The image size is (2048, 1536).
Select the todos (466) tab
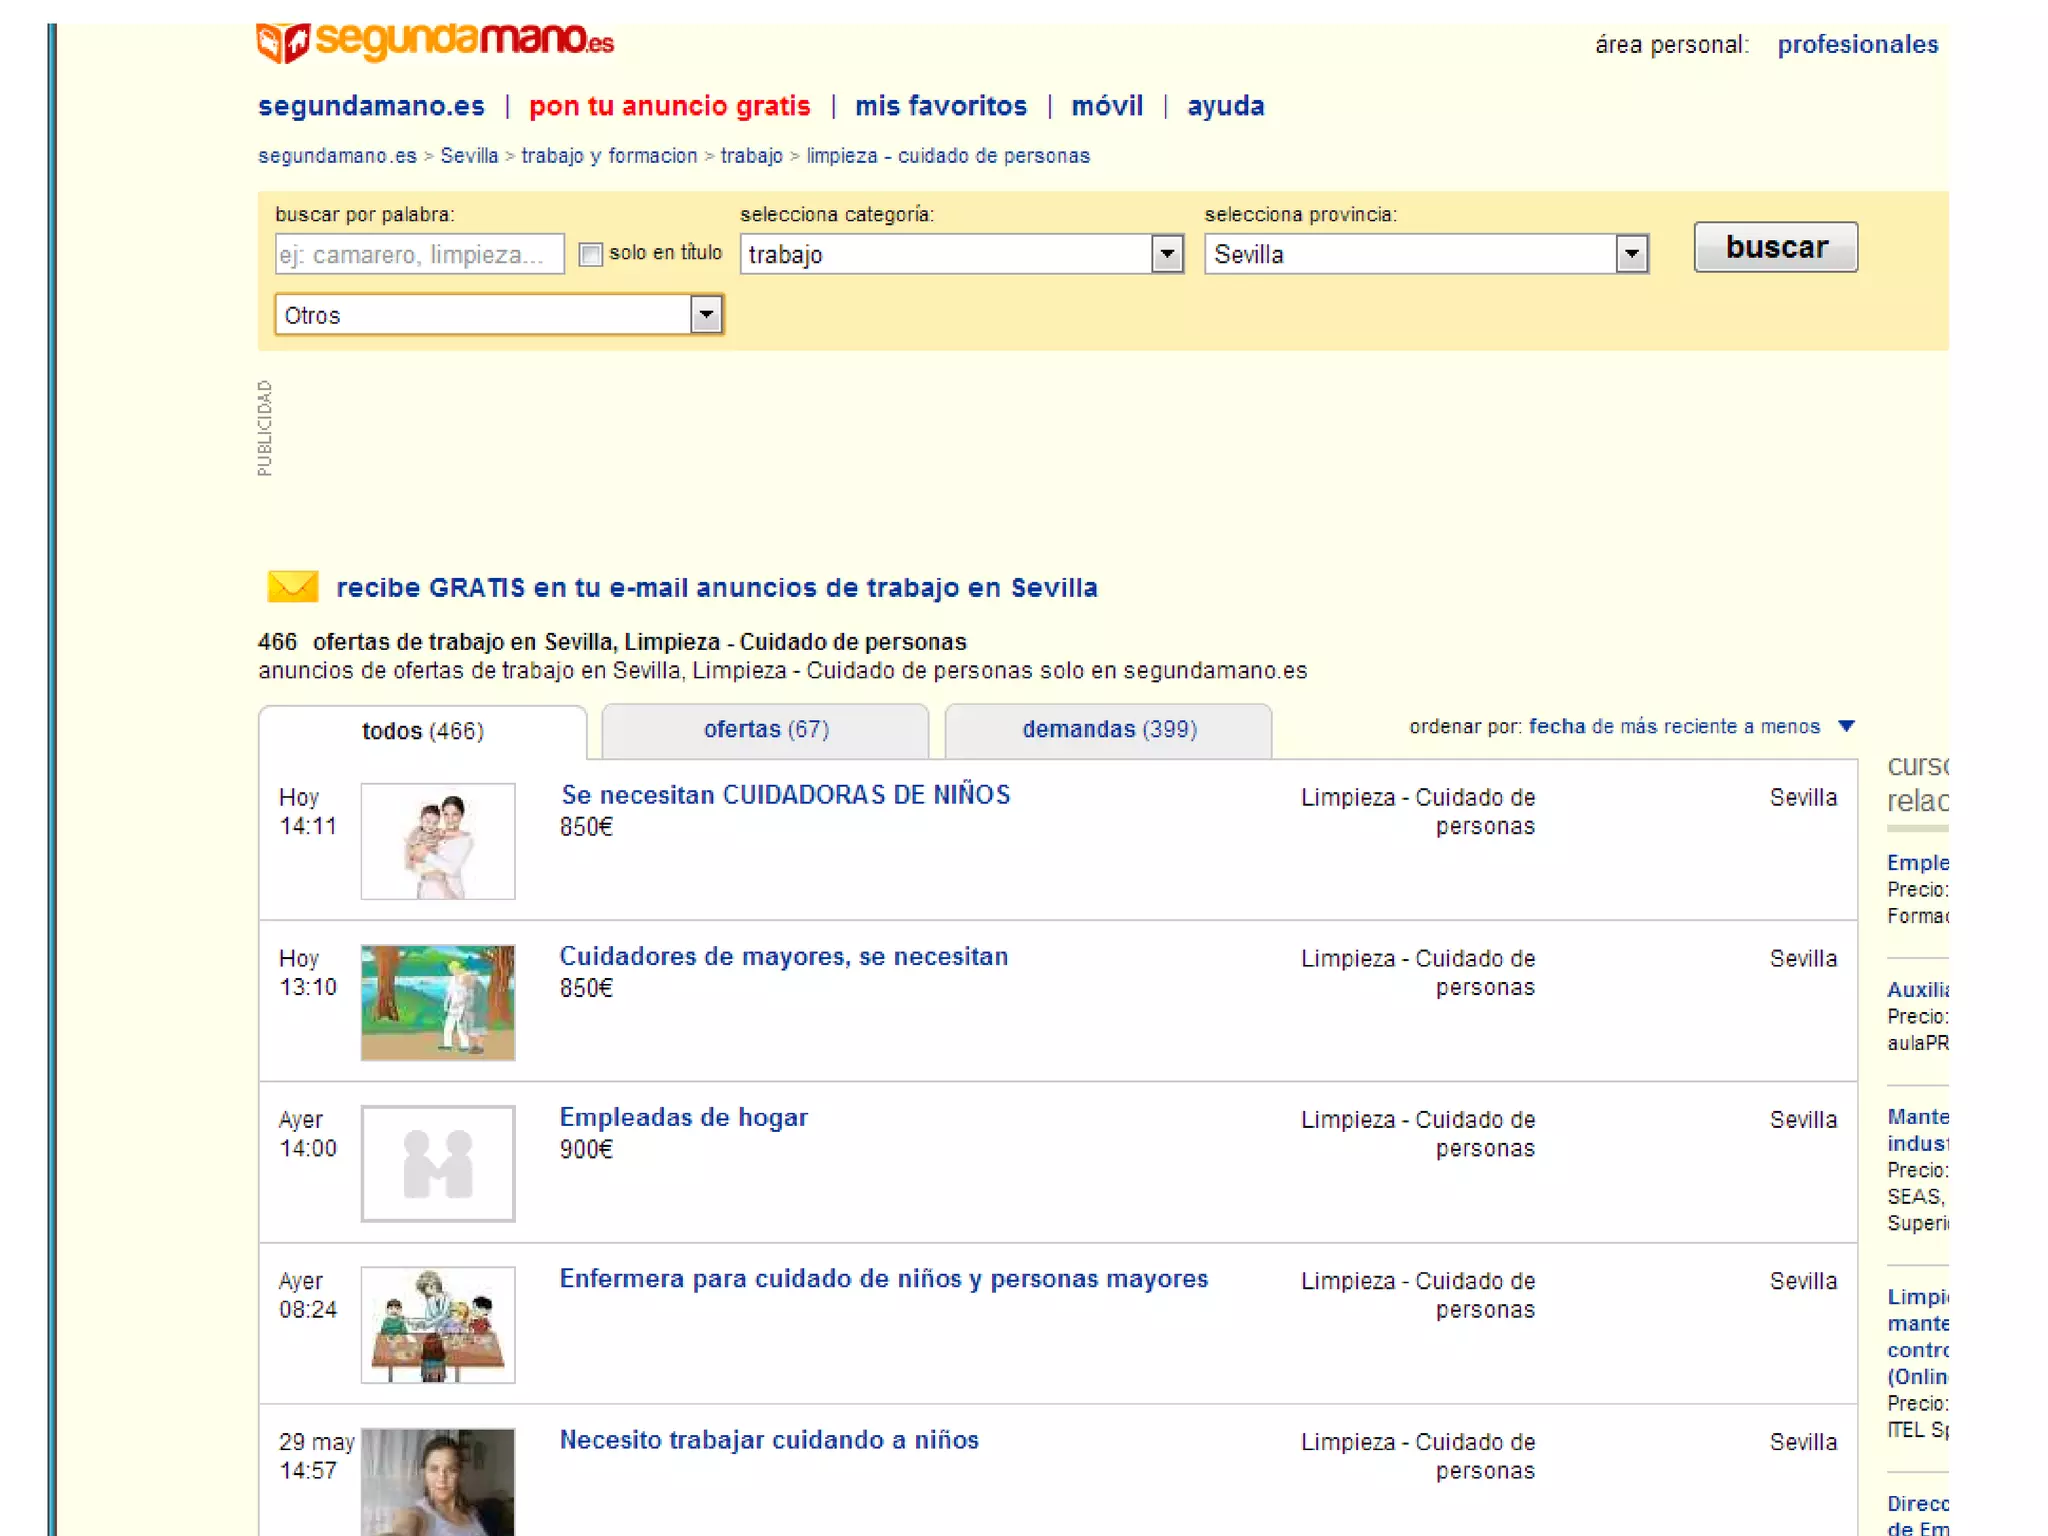coord(423,732)
